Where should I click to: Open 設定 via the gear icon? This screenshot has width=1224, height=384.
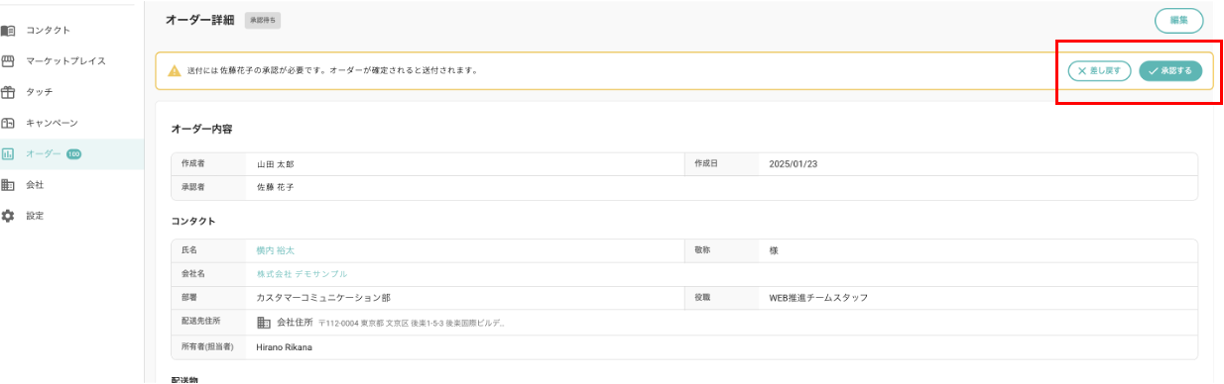tap(8, 215)
